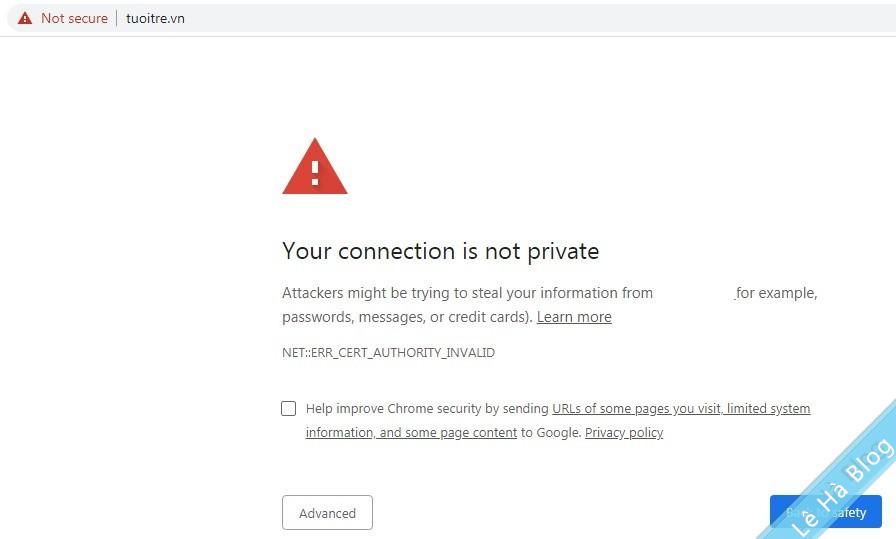Click the "Your connection is not private" heading
Viewport: 896px width, 539px height.
point(440,251)
